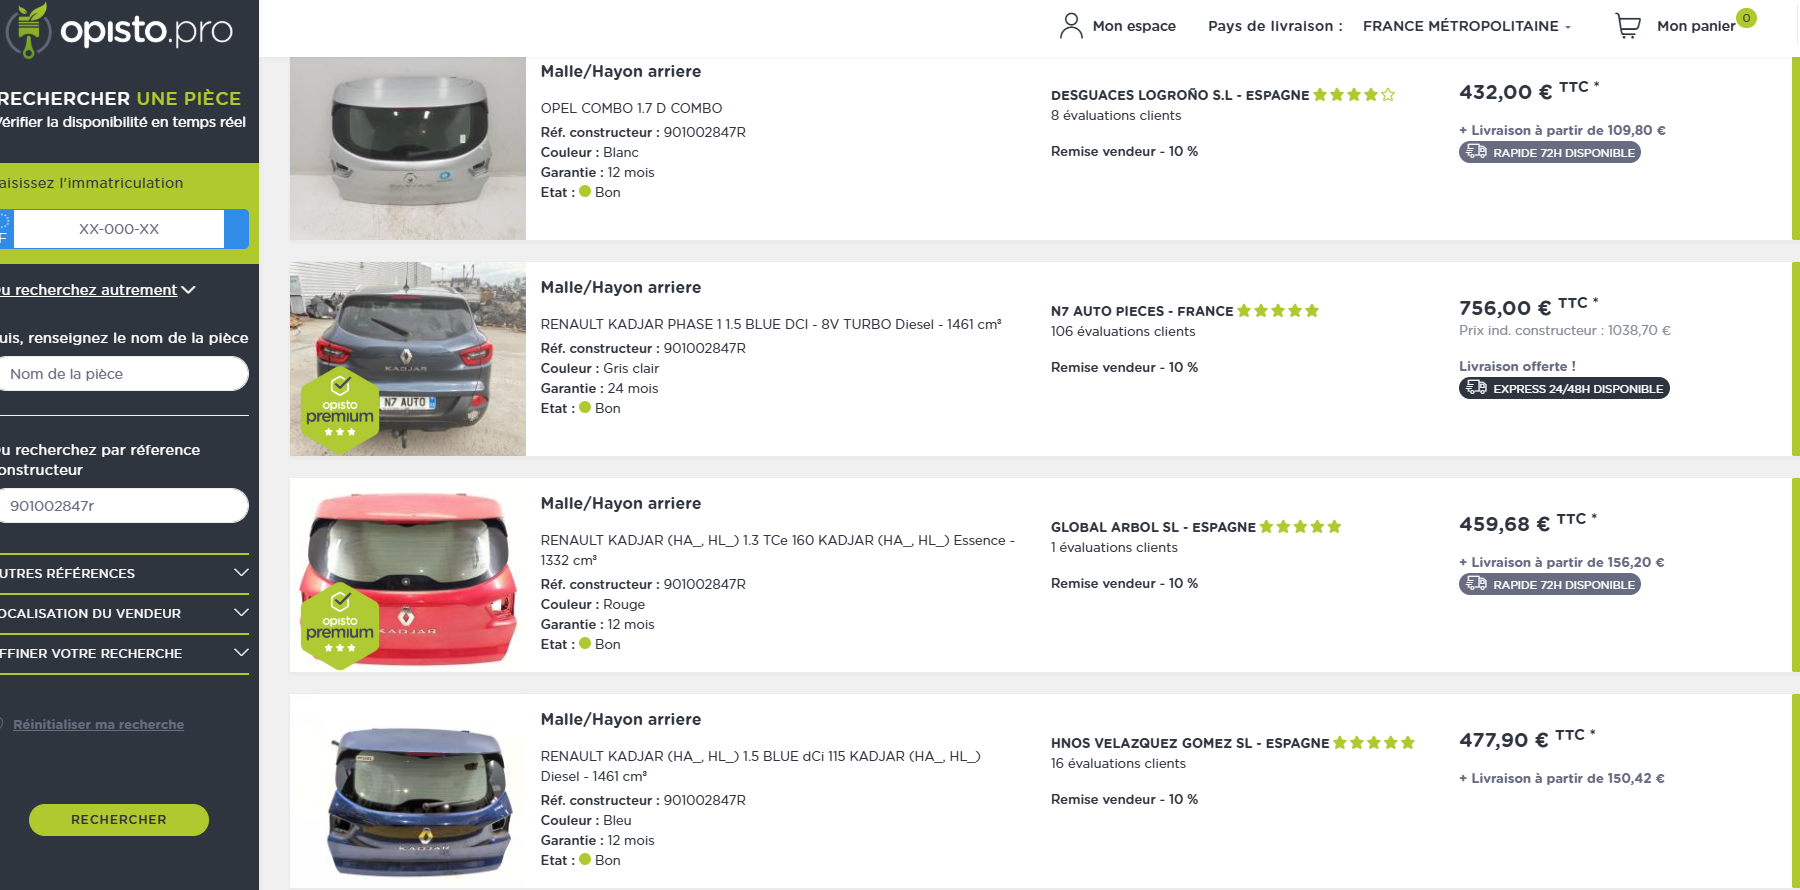Focus the license plate XX-000-XX field

point(119,229)
